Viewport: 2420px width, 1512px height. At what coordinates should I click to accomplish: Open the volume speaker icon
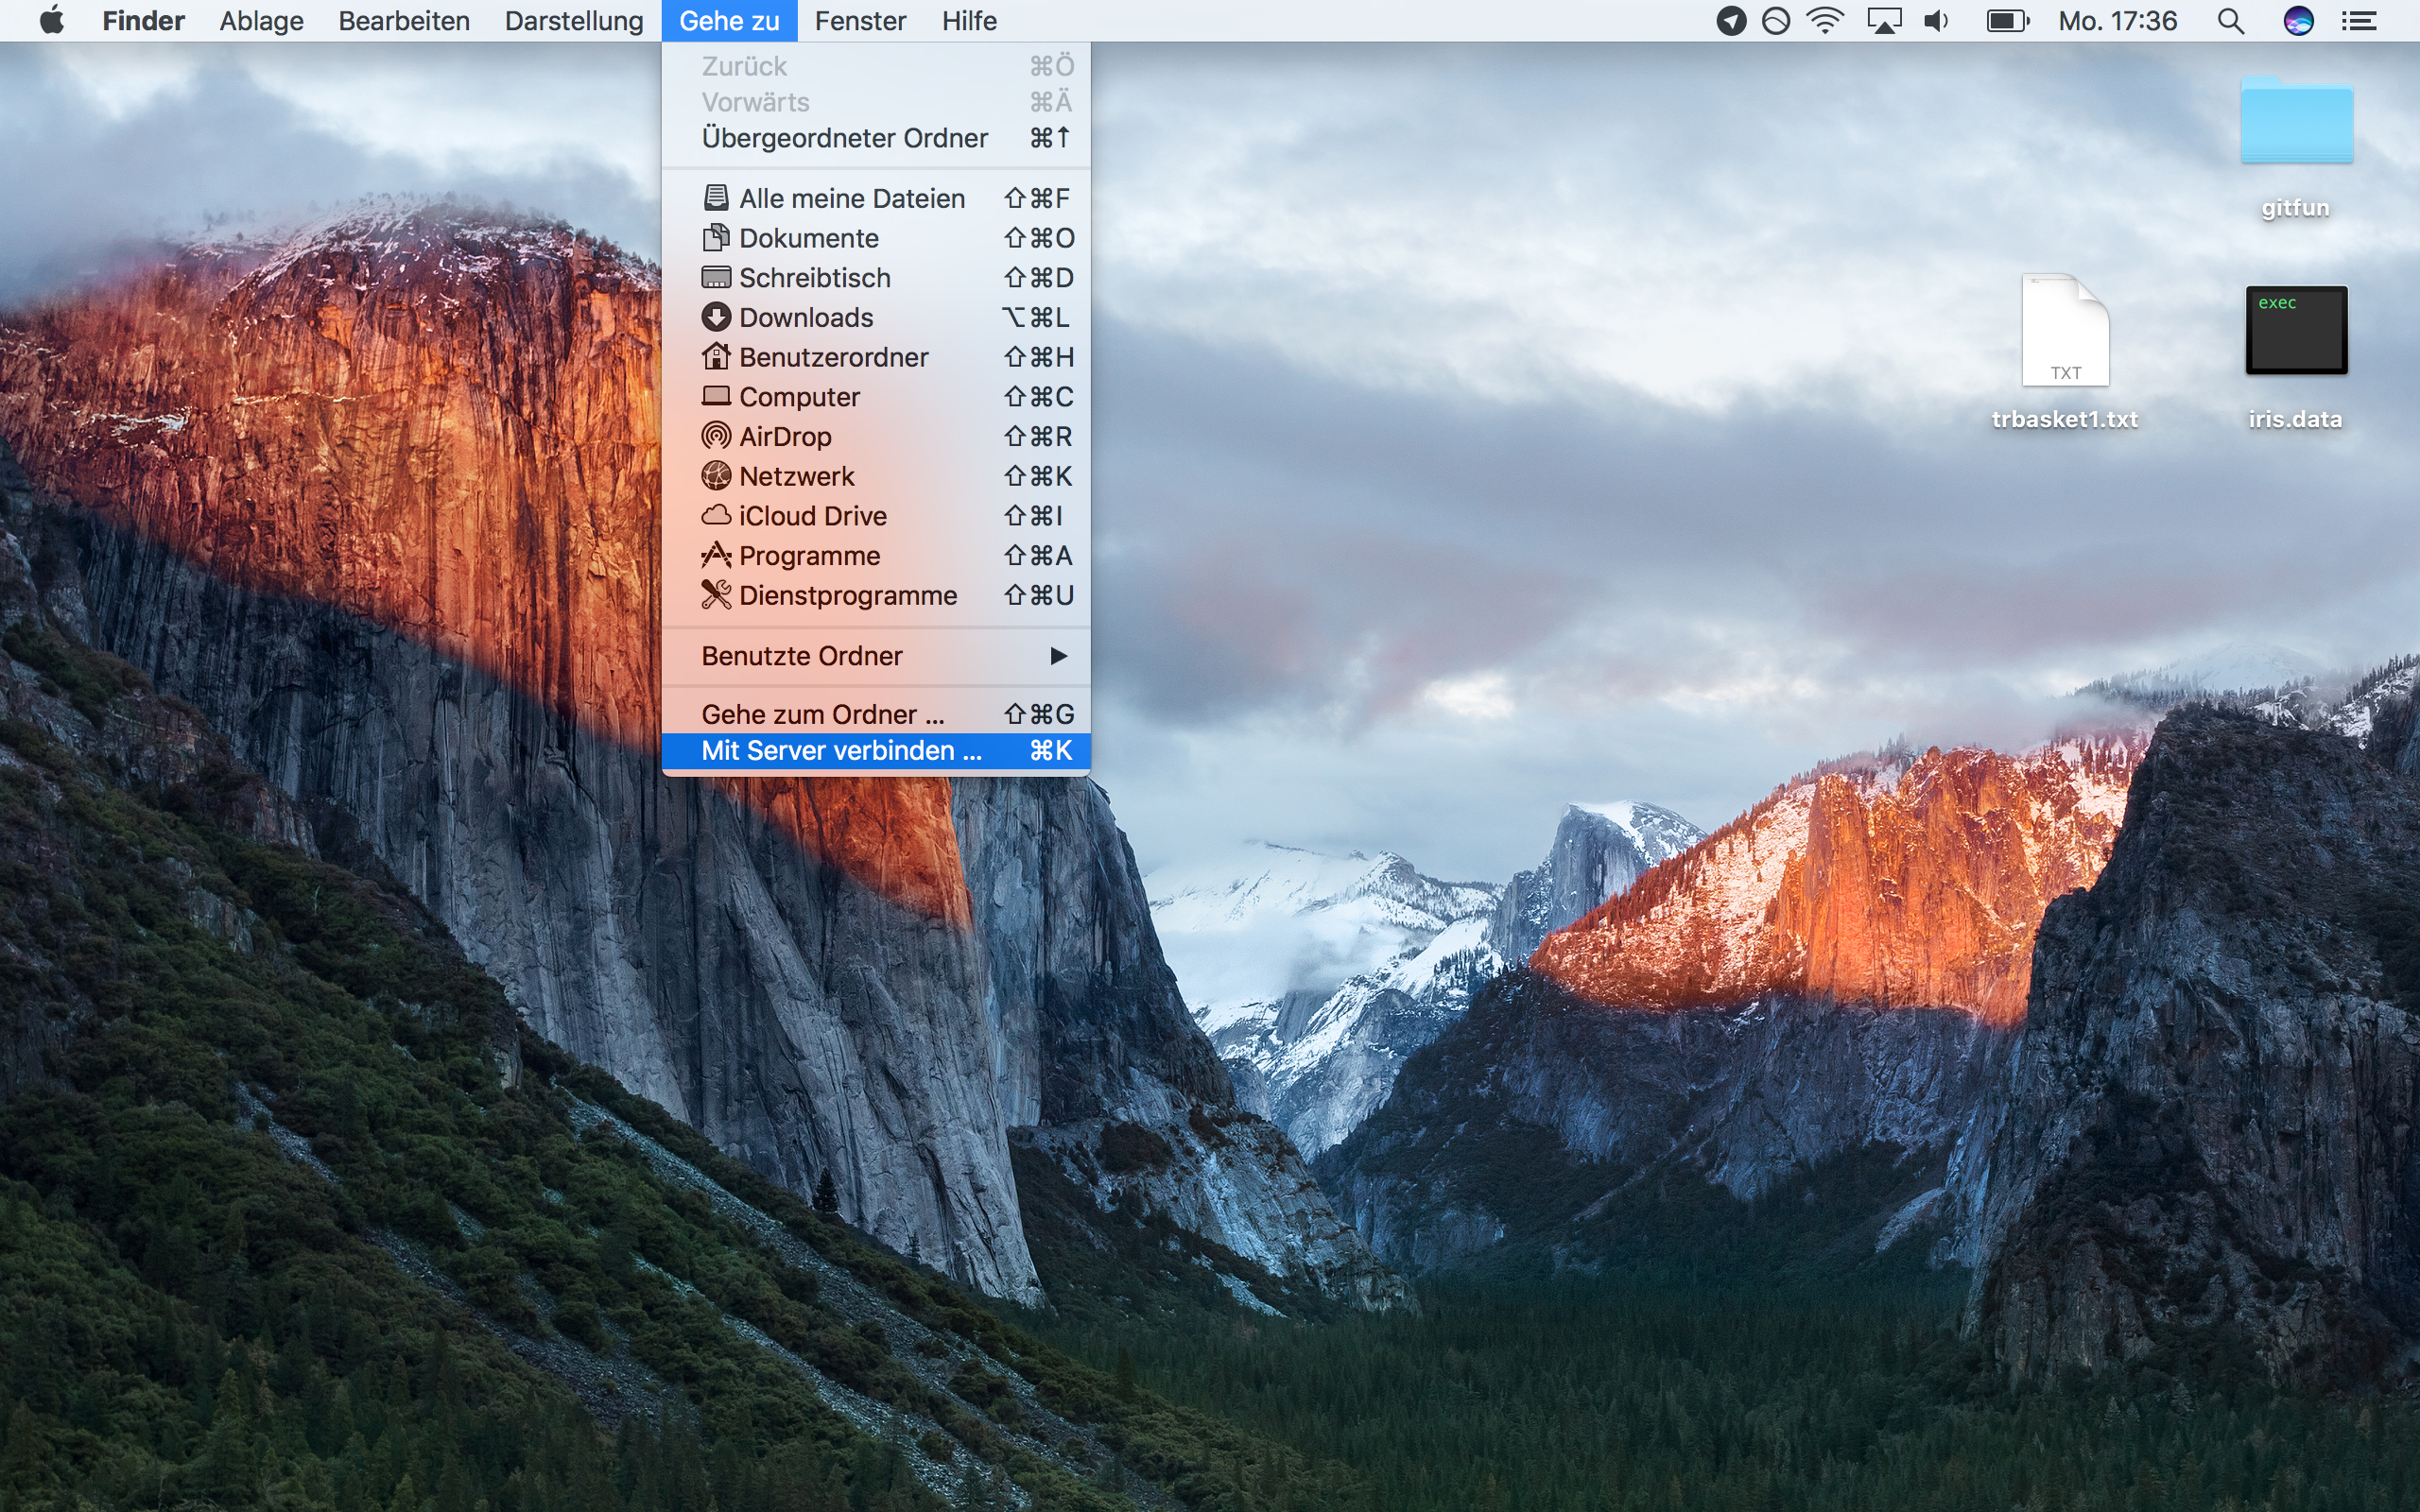coord(1936,20)
